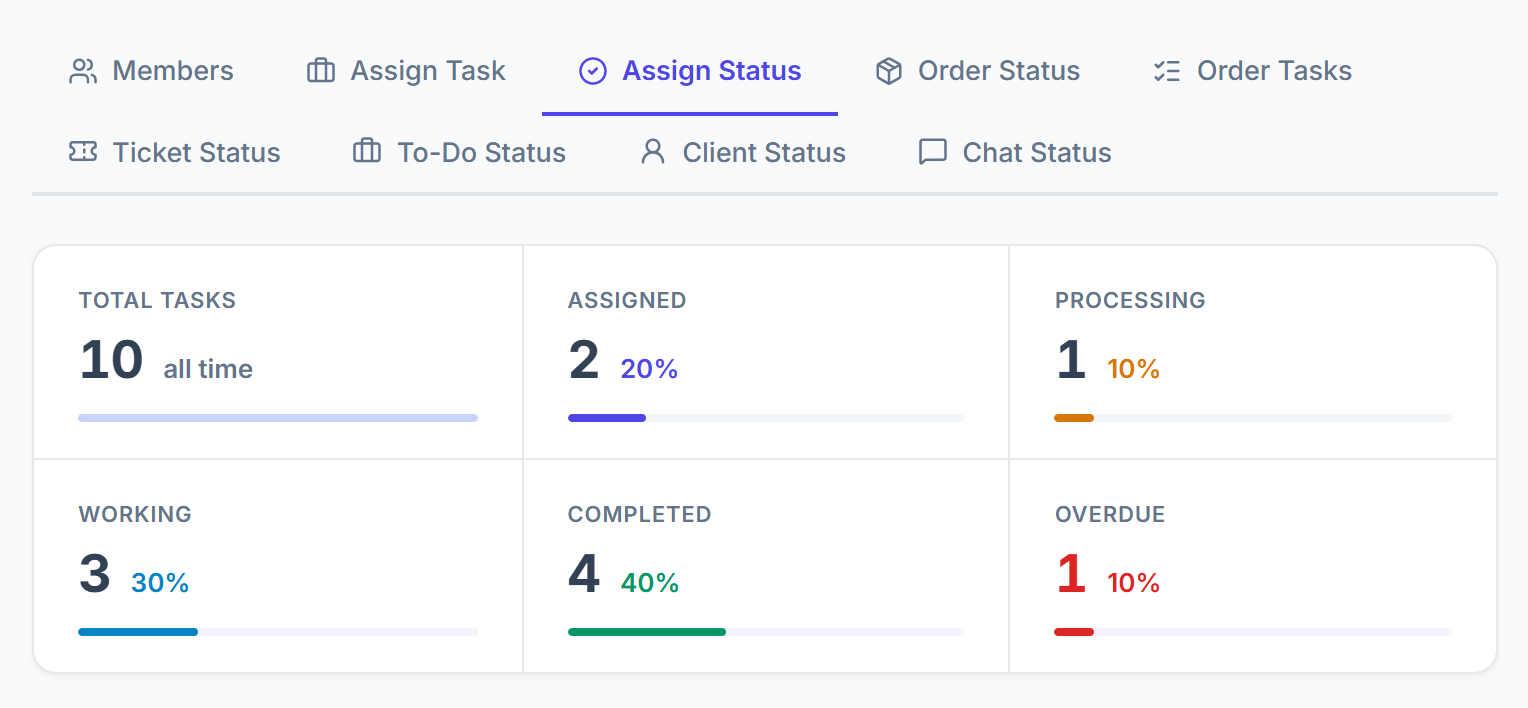Click the 40% completed percentage
The image size is (1528, 708).
[650, 582]
